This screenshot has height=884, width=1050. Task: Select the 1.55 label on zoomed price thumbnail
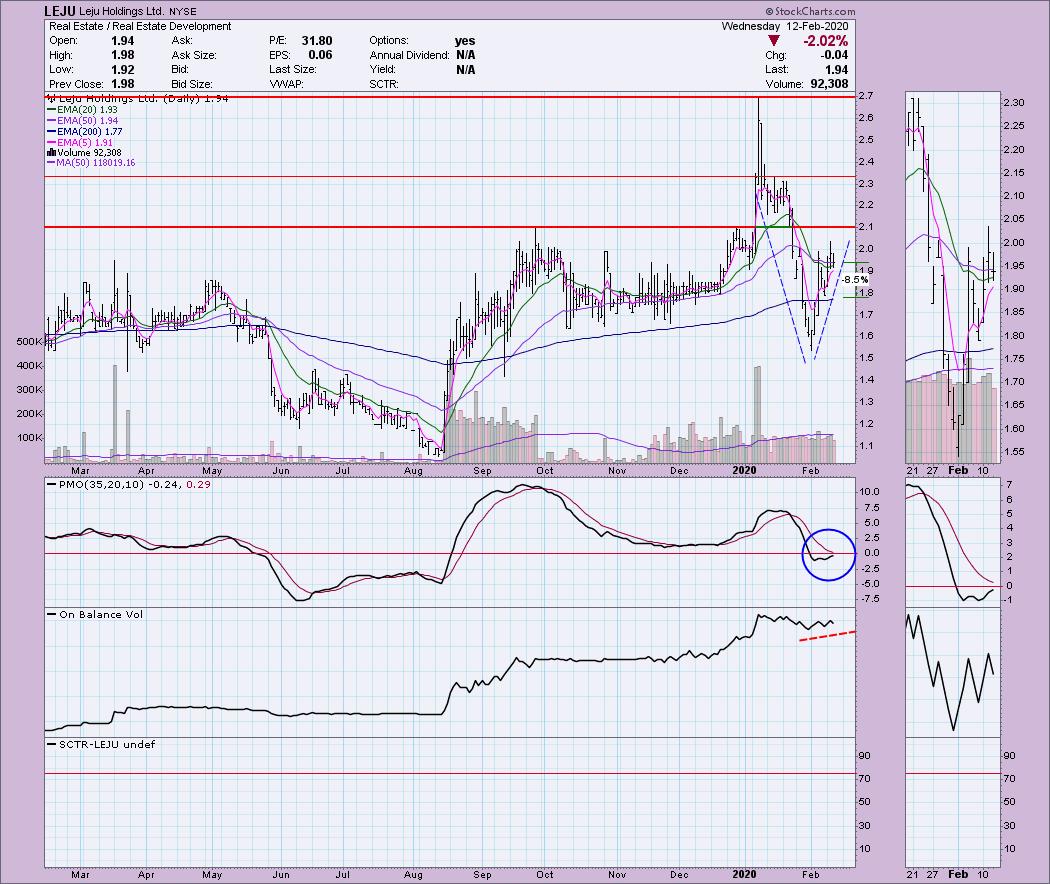point(1014,452)
